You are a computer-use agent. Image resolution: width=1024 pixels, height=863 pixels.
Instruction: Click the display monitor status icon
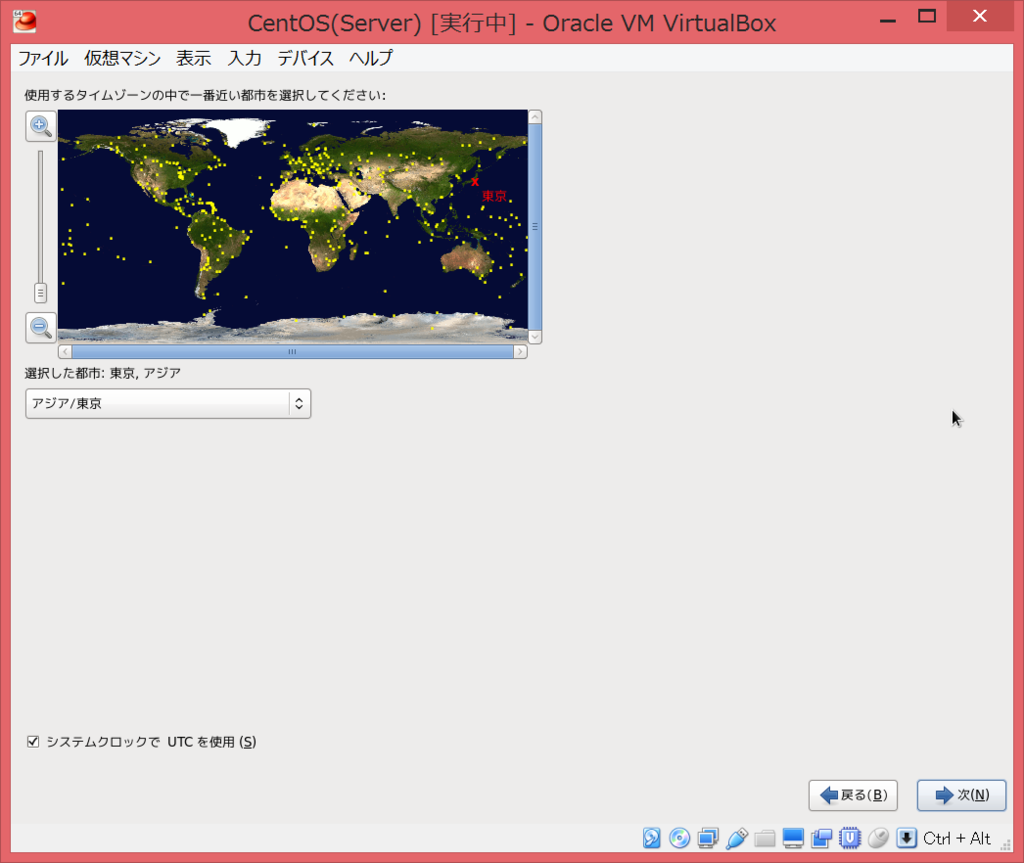click(793, 838)
